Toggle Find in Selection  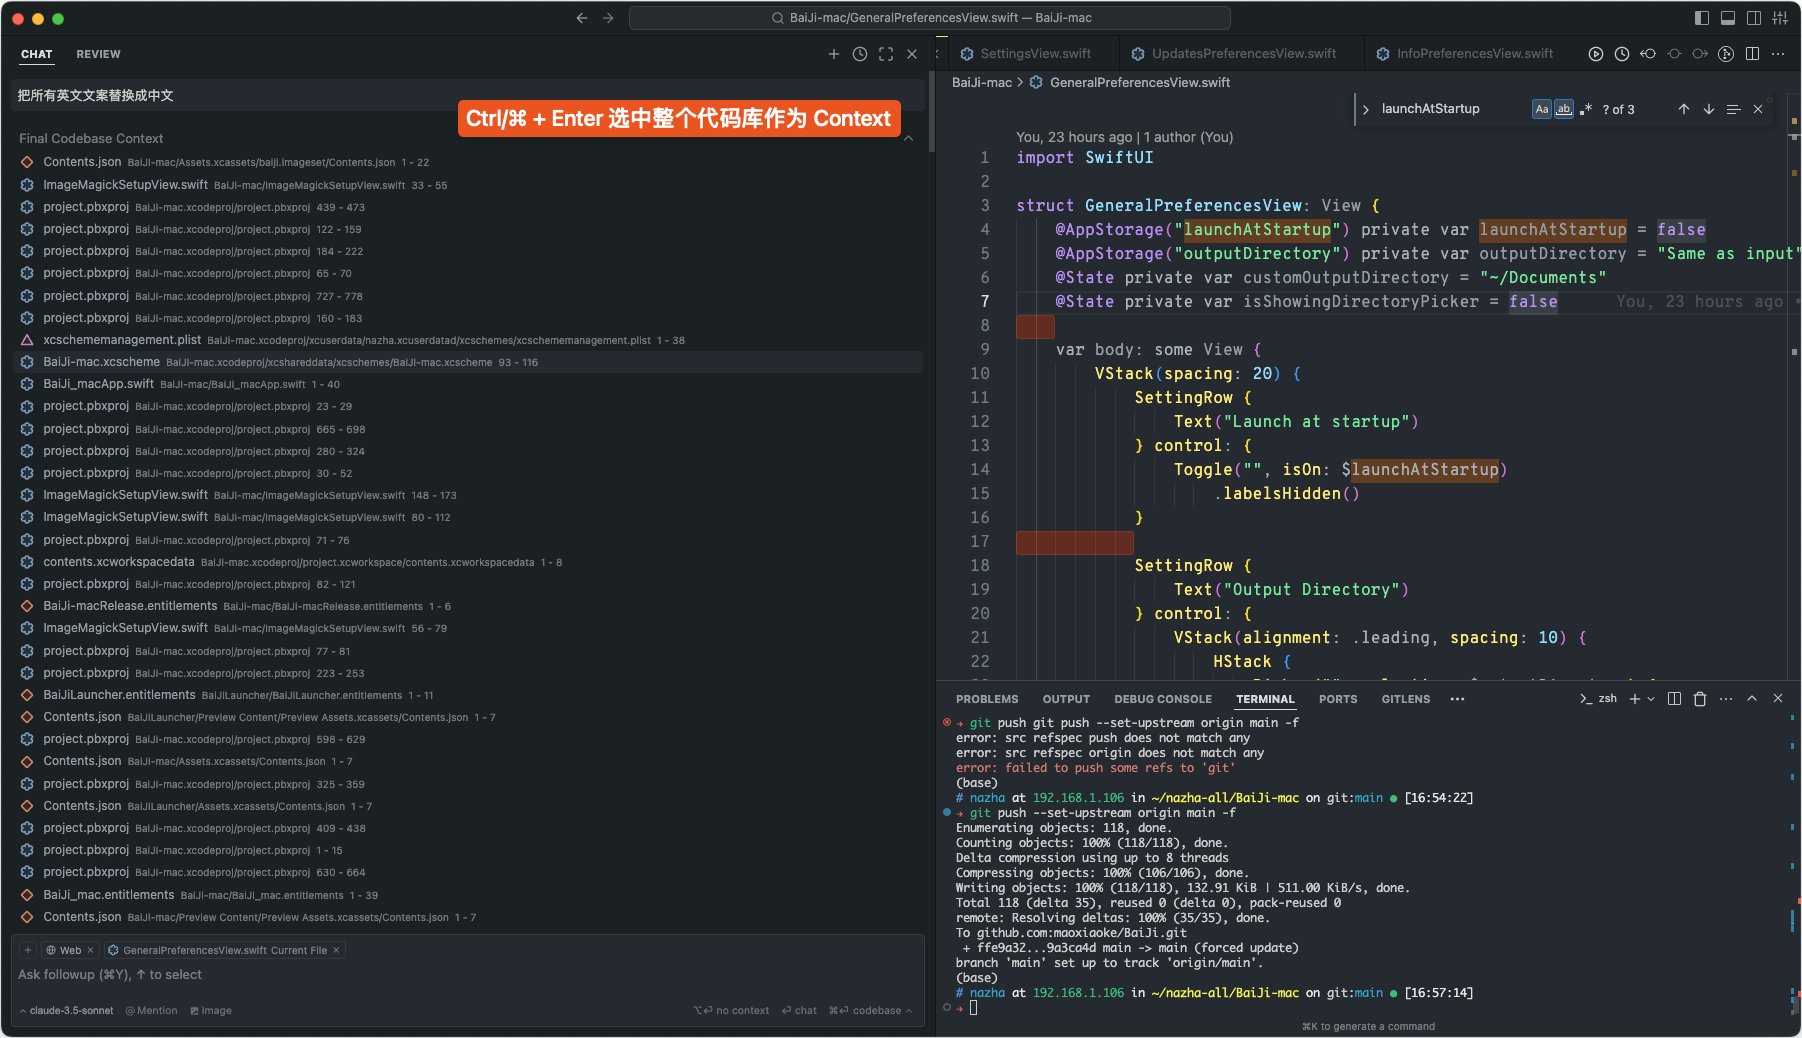pyautogui.click(x=1734, y=109)
